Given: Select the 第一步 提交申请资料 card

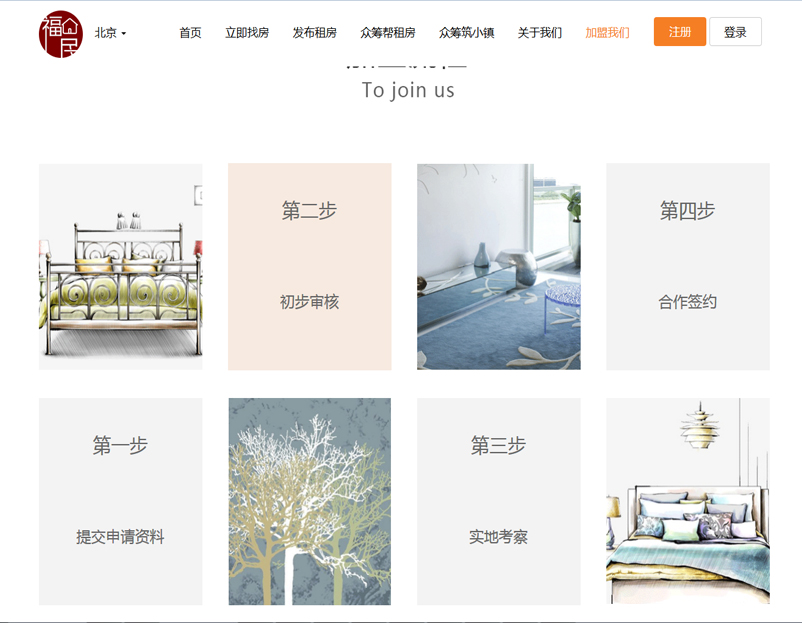Looking at the screenshot, I should point(120,501).
